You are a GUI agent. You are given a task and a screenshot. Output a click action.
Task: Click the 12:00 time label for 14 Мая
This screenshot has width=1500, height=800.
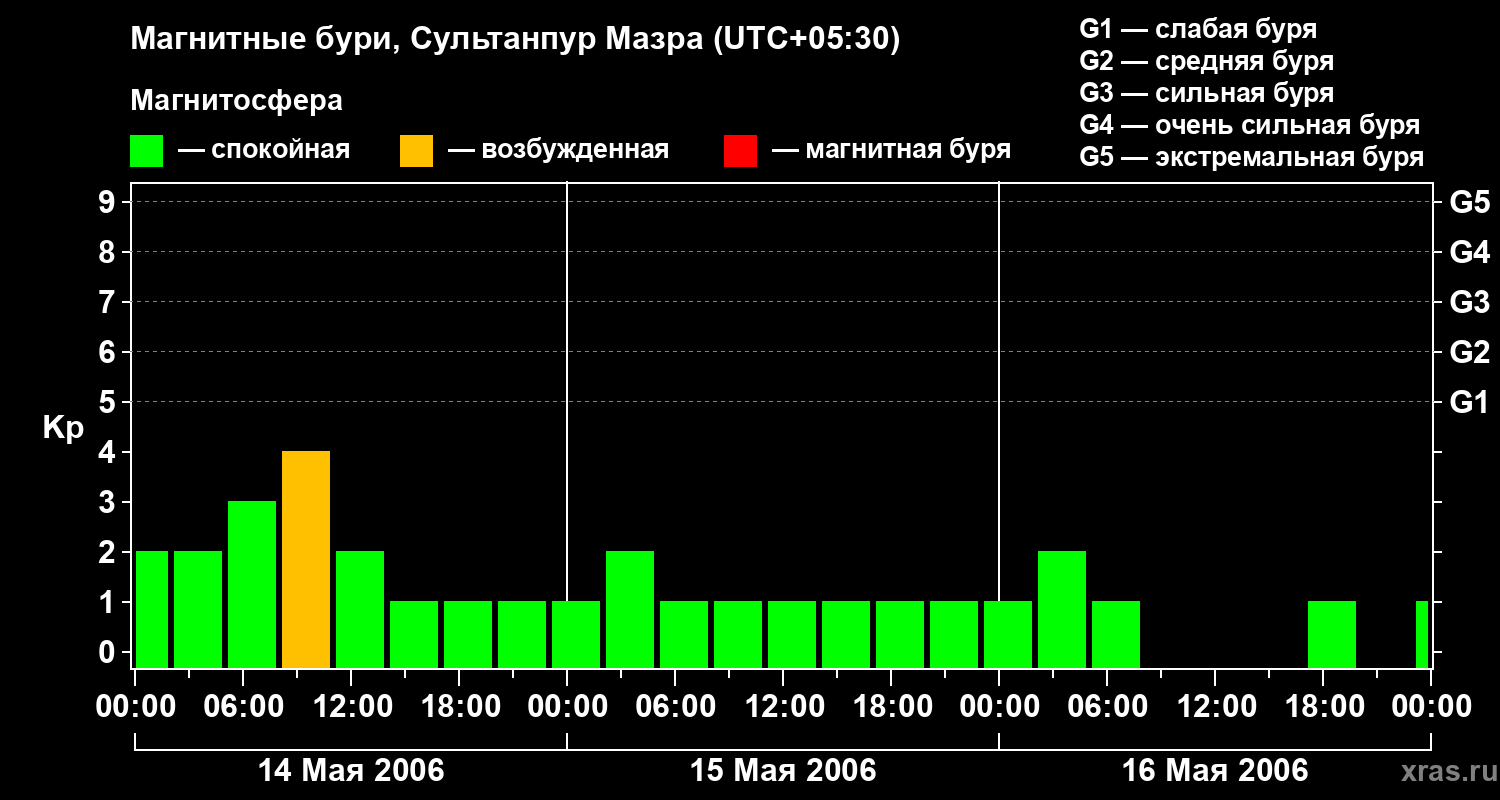click(x=351, y=707)
